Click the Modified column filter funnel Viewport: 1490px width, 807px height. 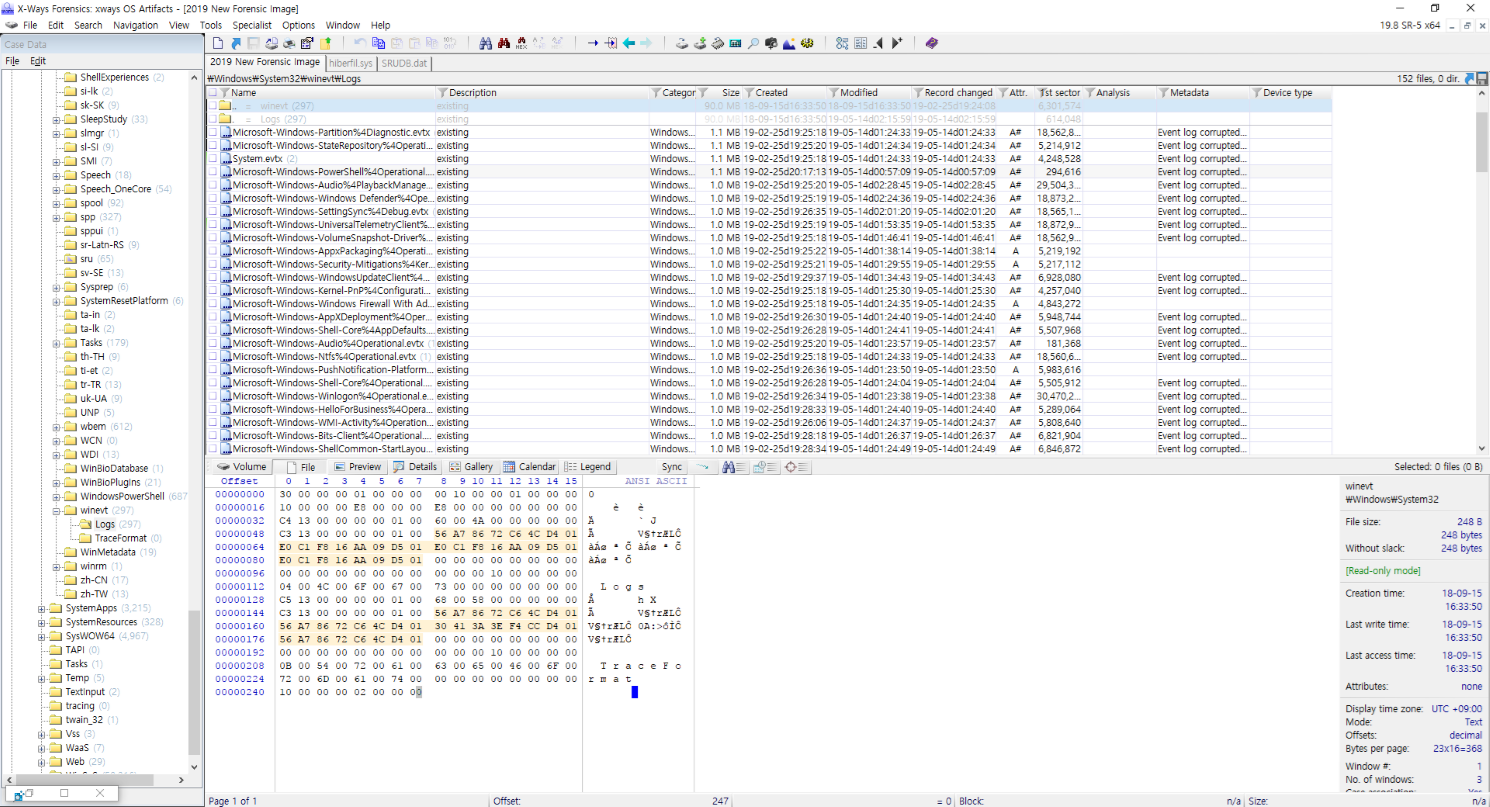832,93
